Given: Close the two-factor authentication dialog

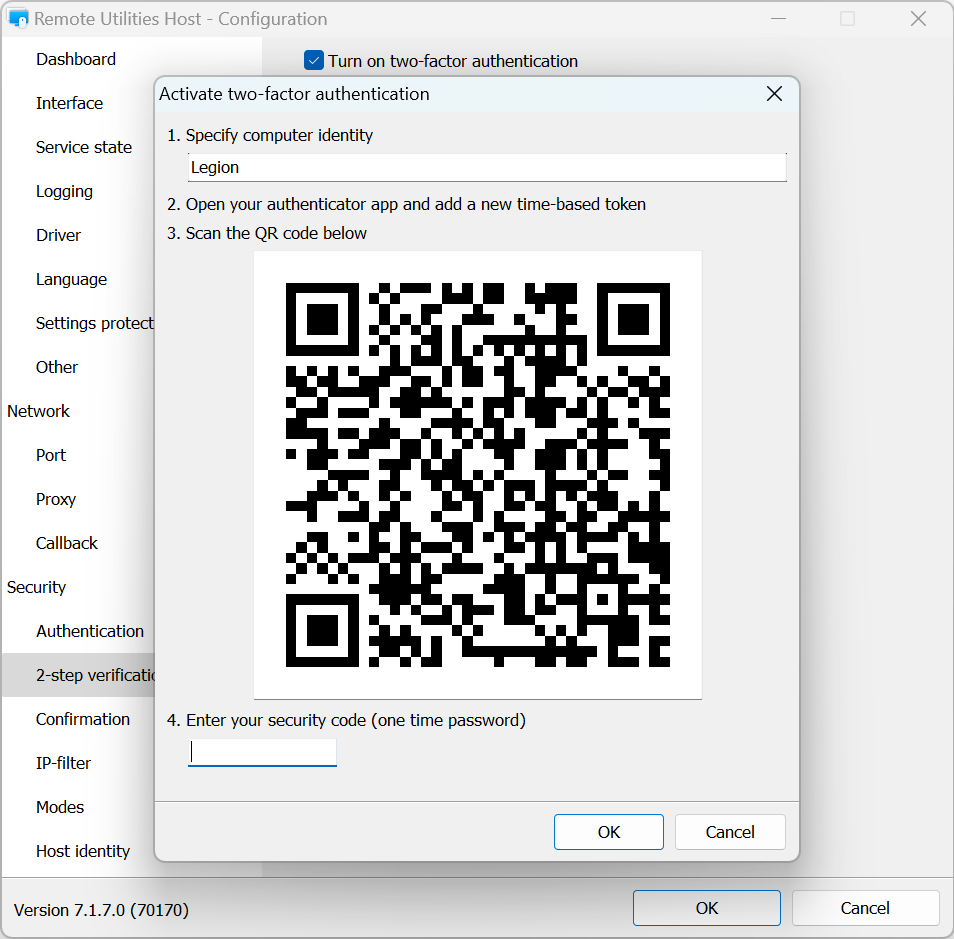Looking at the screenshot, I should point(773,94).
